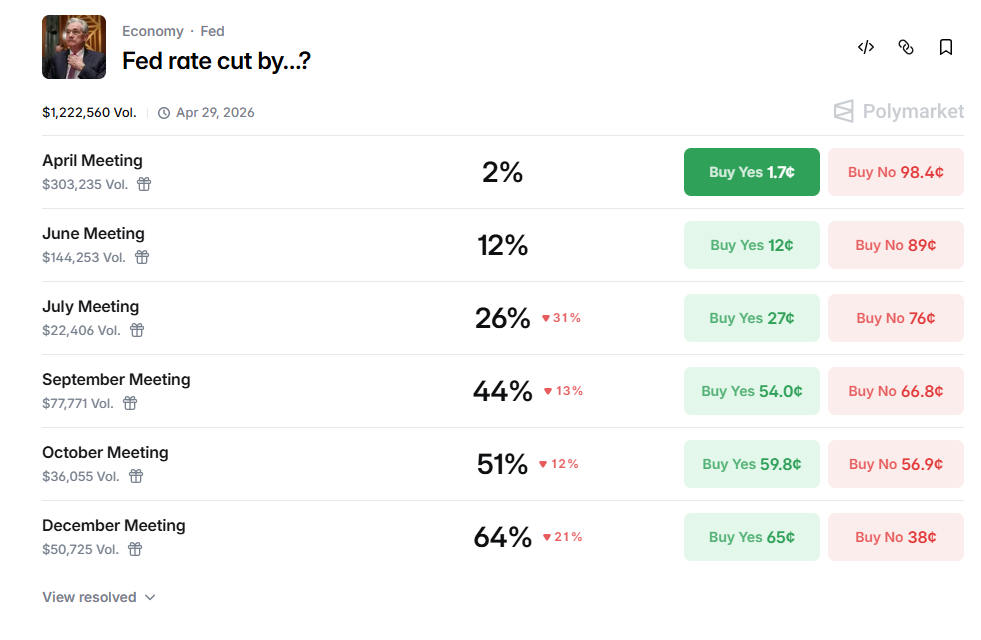Open the Economy category
The image size is (981, 640).
(x=153, y=31)
